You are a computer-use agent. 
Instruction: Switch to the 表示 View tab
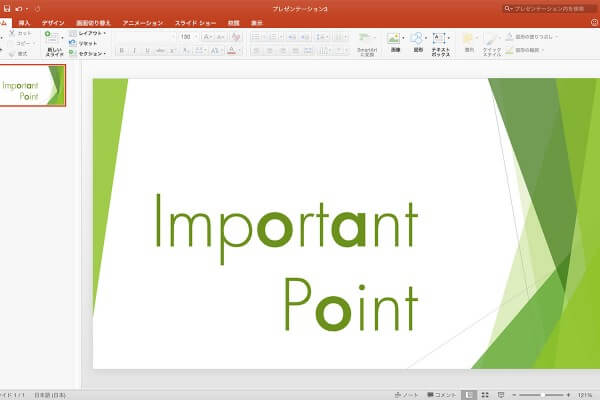click(256, 23)
